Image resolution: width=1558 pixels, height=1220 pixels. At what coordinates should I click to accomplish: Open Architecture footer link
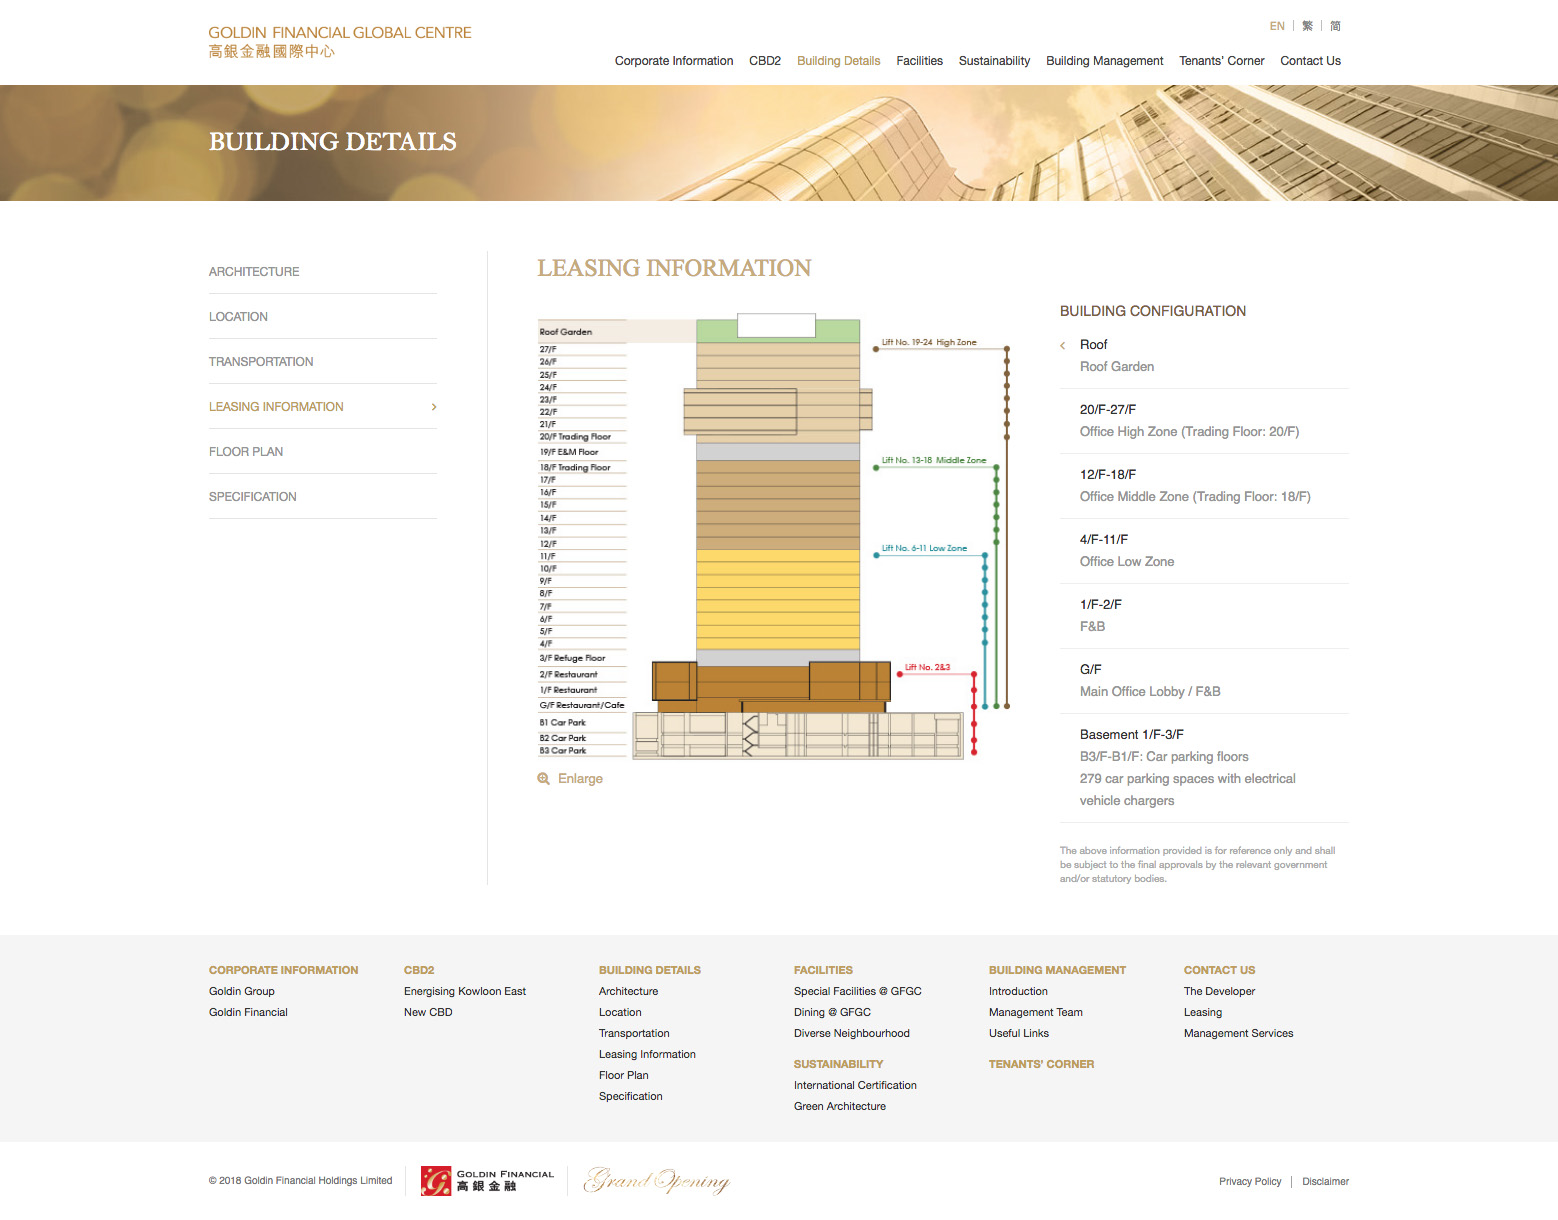click(628, 992)
